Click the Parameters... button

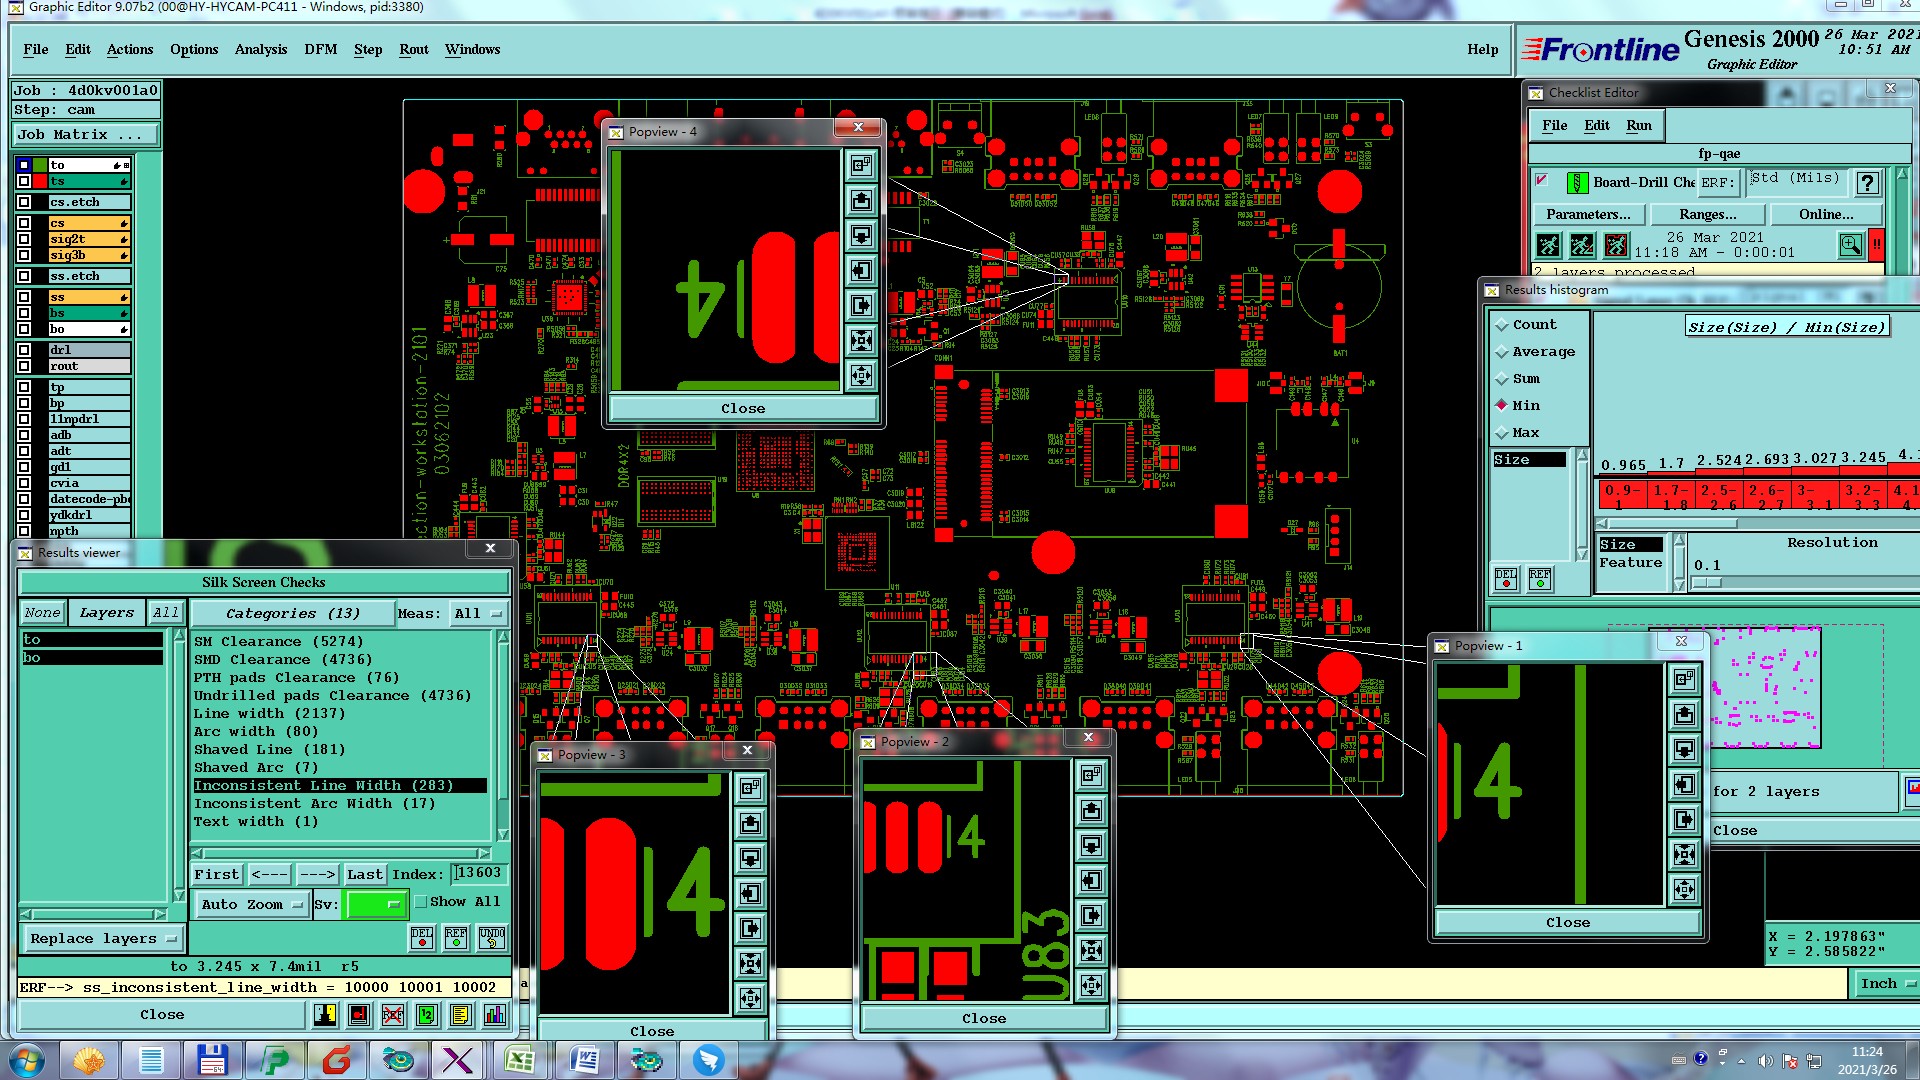1587,214
